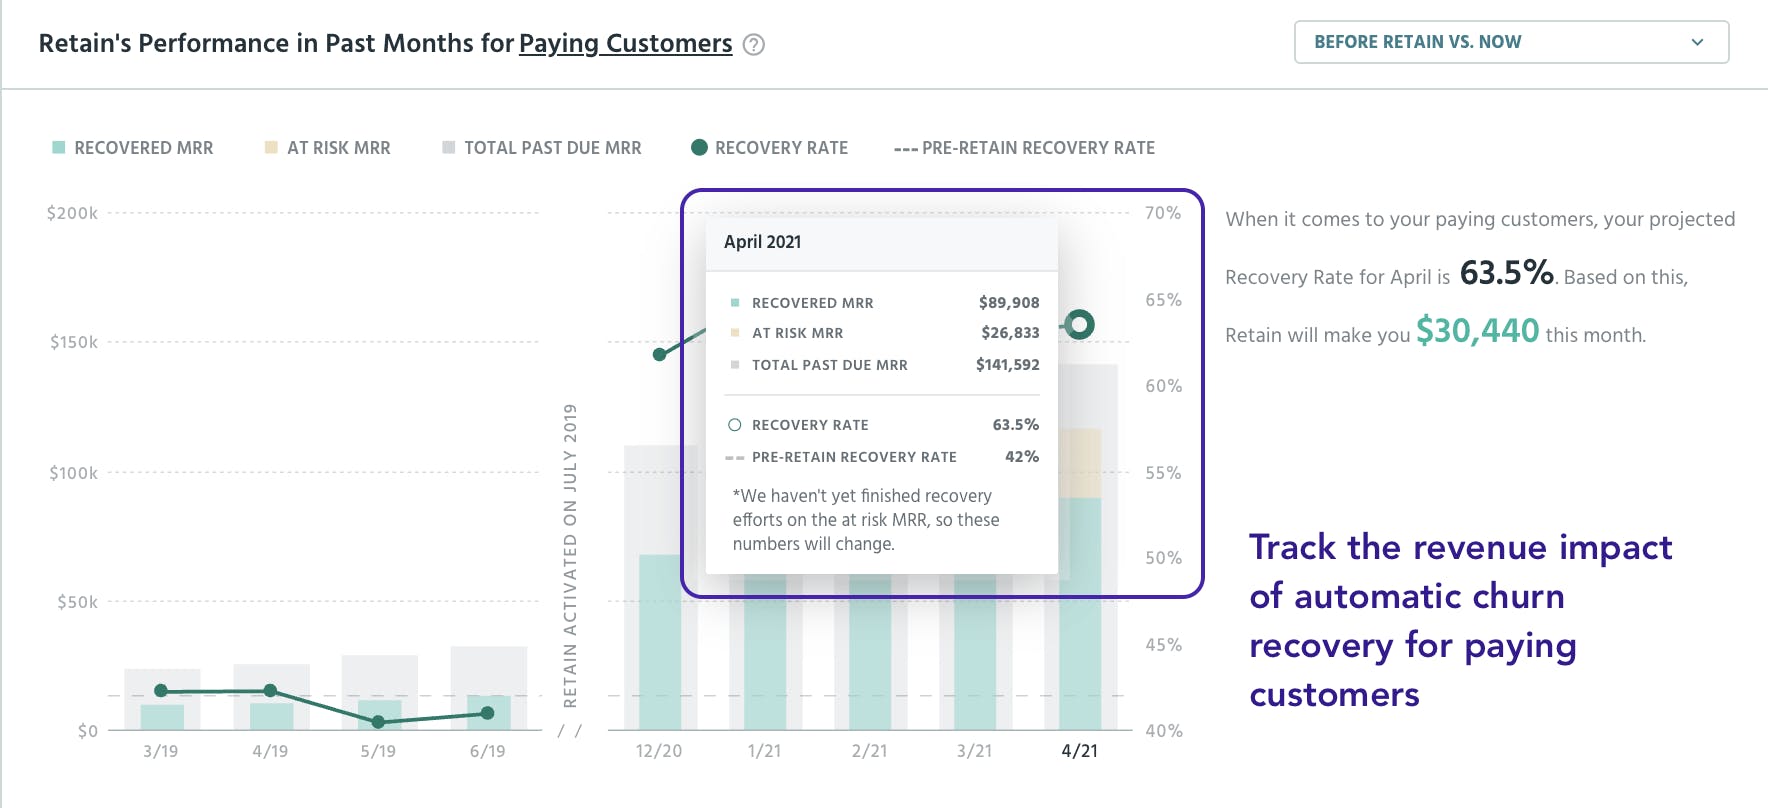The width and height of the screenshot is (1768, 808).
Task: Toggle the Total Past Due MRR legend
Action: click(x=542, y=148)
